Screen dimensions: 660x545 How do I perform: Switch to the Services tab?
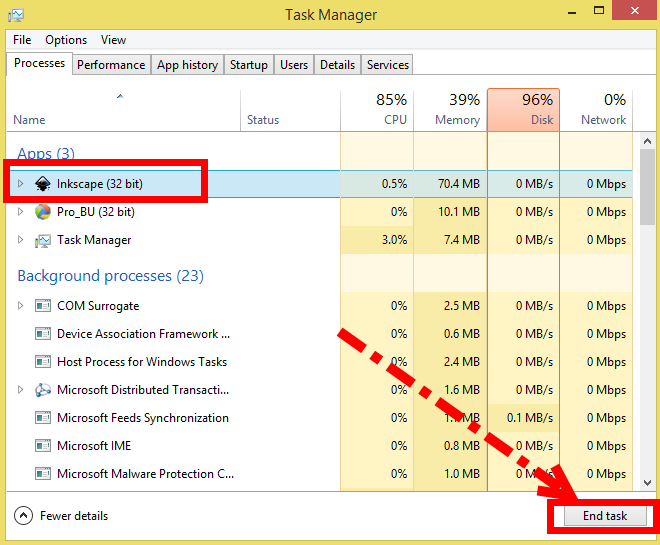click(x=388, y=65)
